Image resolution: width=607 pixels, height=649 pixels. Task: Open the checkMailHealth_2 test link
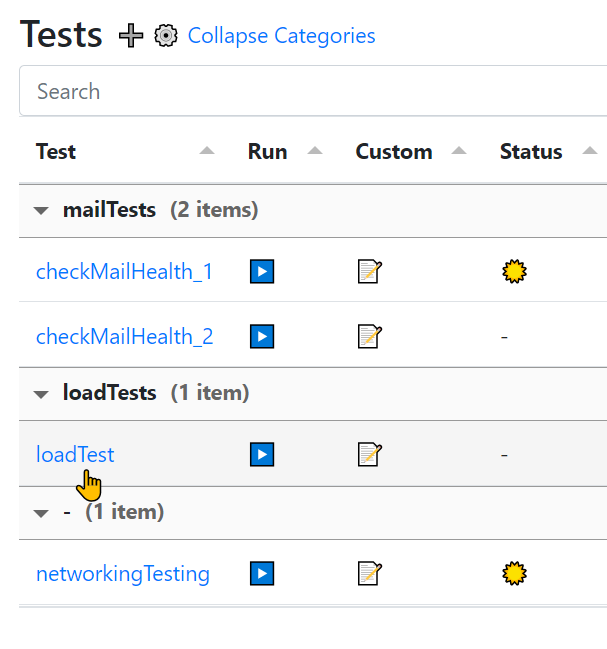[x=124, y=336]
